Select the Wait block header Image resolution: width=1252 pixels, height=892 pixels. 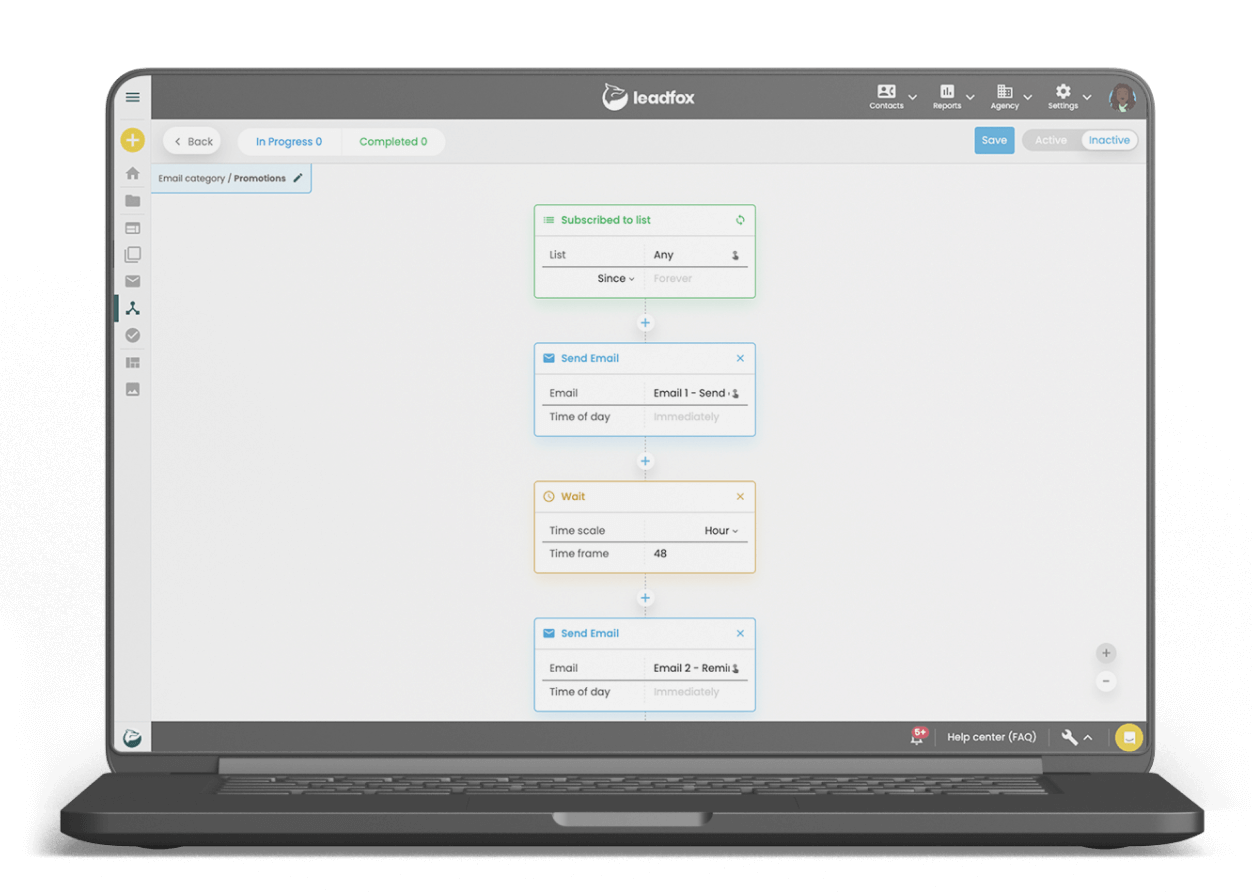pyautogui.click(x=644, y=496)
